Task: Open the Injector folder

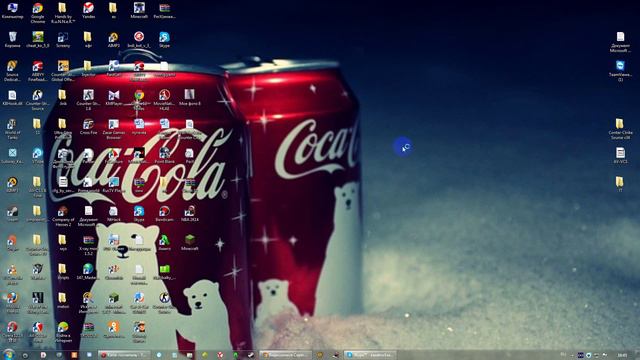Action: coord(88,69)
